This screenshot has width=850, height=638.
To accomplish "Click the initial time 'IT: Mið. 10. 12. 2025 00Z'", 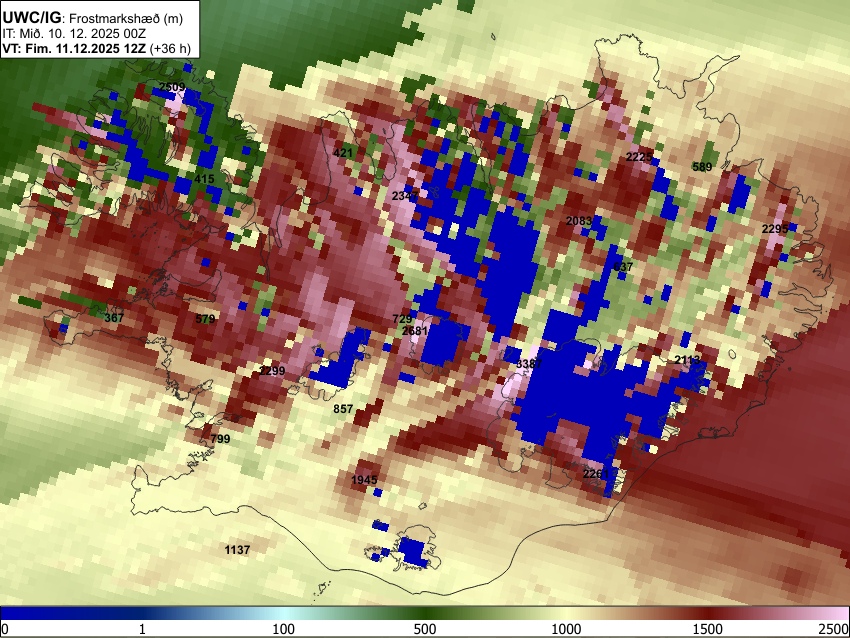I will click(74, 34).
